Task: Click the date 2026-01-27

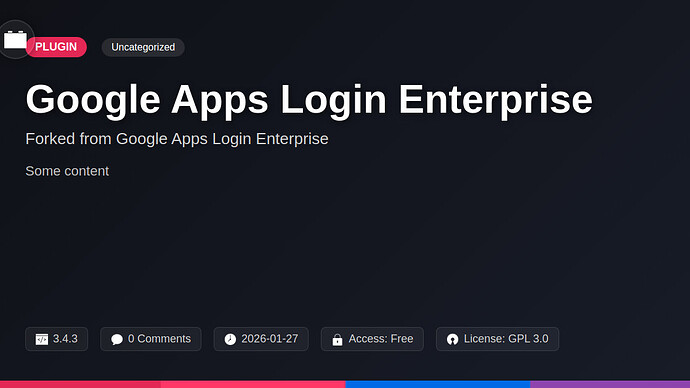Action: [270, 339]
